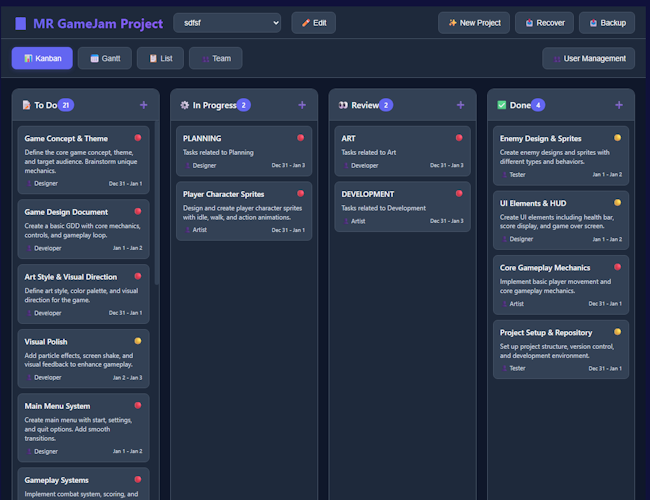
Task: Add a new task to In Progress column
Action: click(x=302, y=105)
